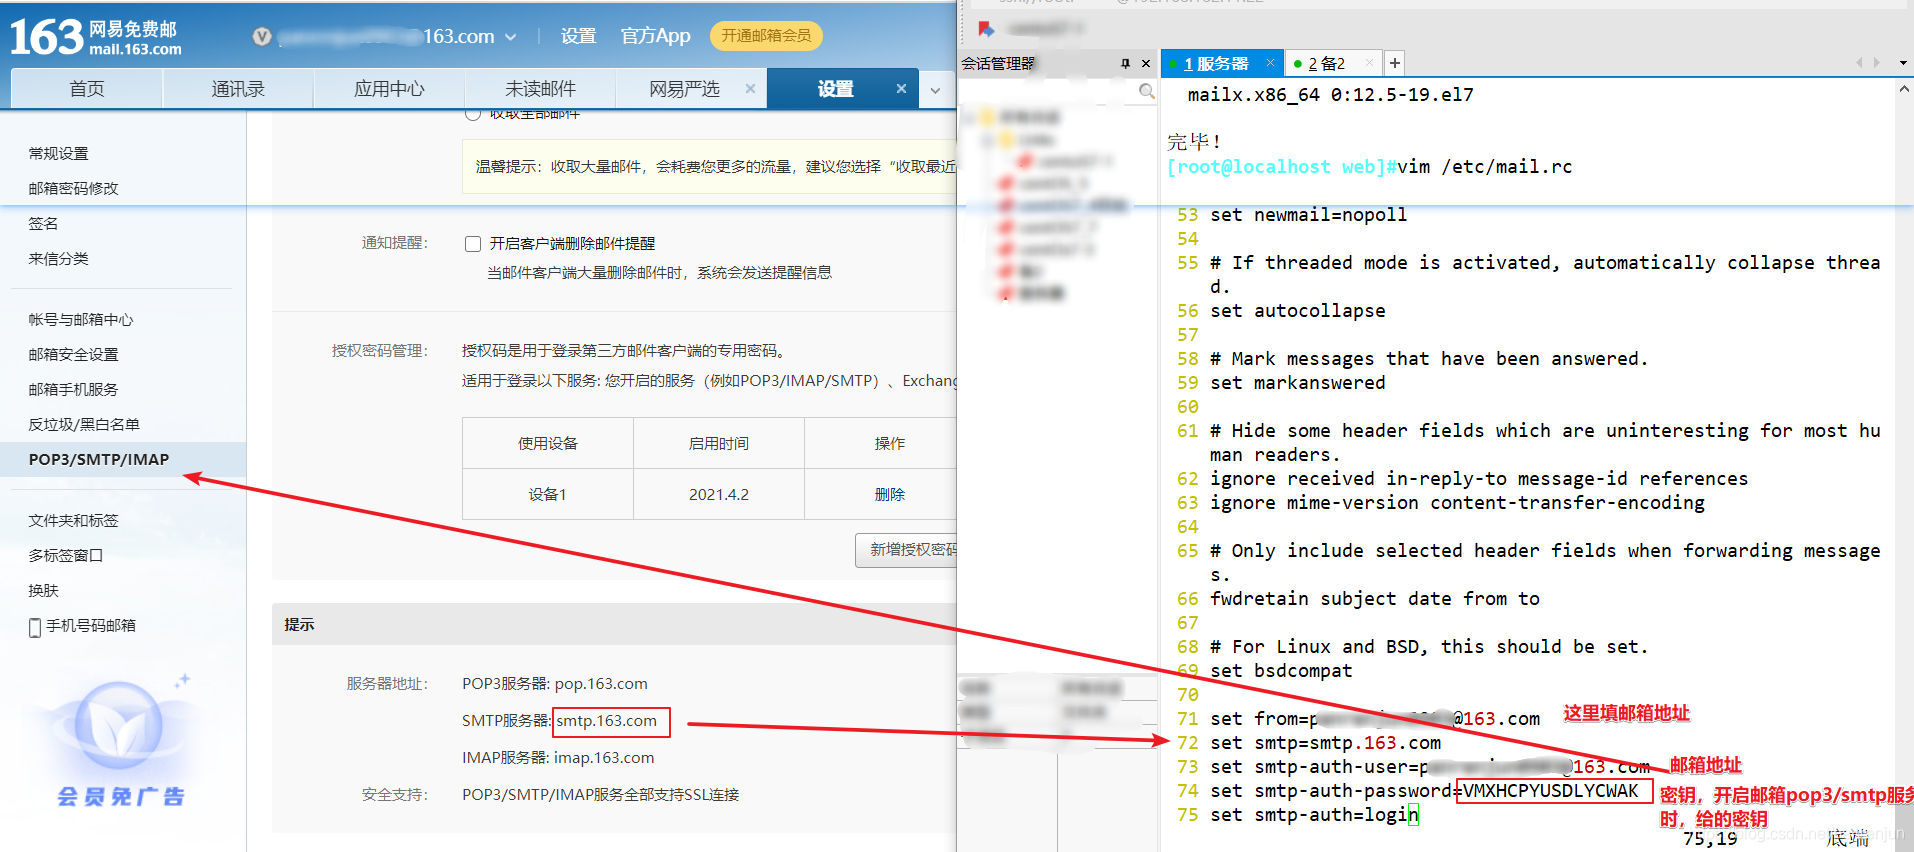Click terminal line 75 "set smtp-auth=login"
The height and width of the screenshot is (852, 1914).
coord(1314,815)
